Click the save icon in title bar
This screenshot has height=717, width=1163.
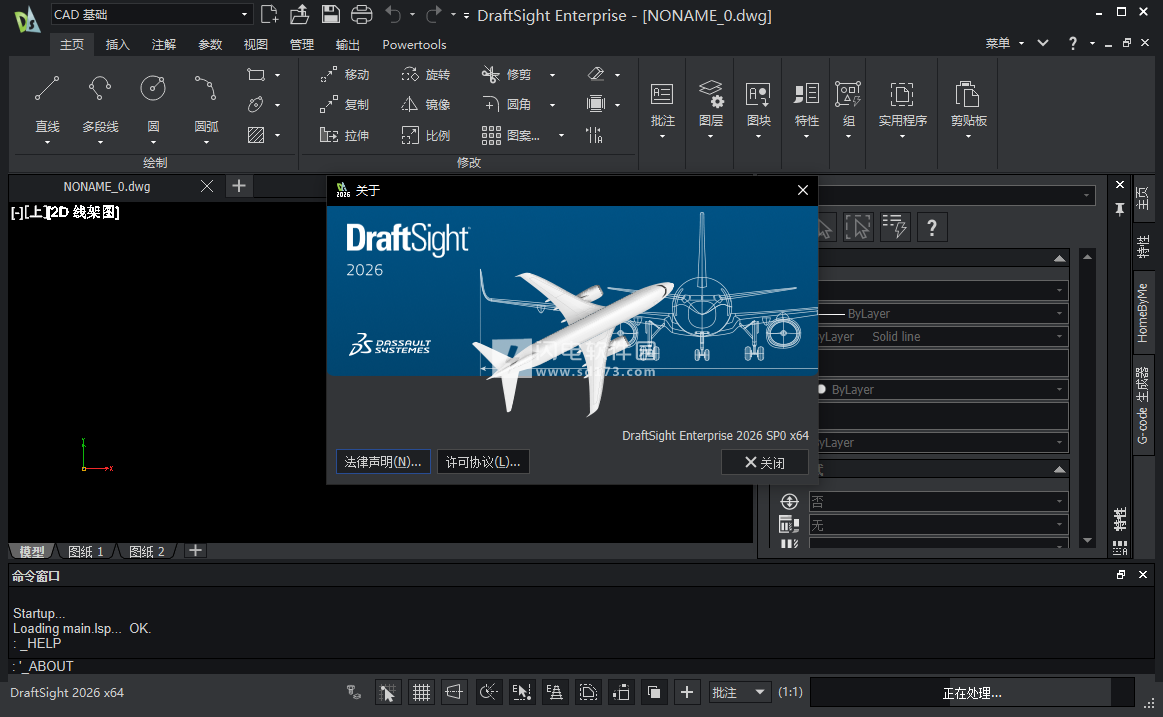pyautogui.click(x=330, y=14)
